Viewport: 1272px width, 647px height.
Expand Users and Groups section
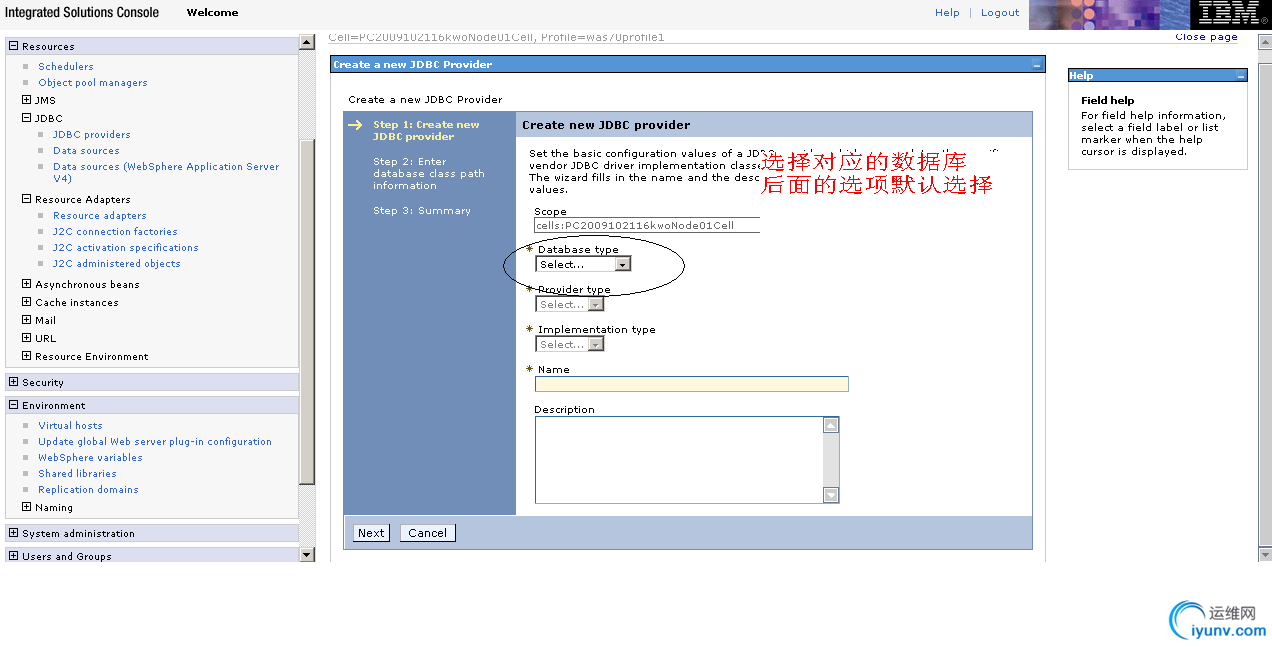13,556
